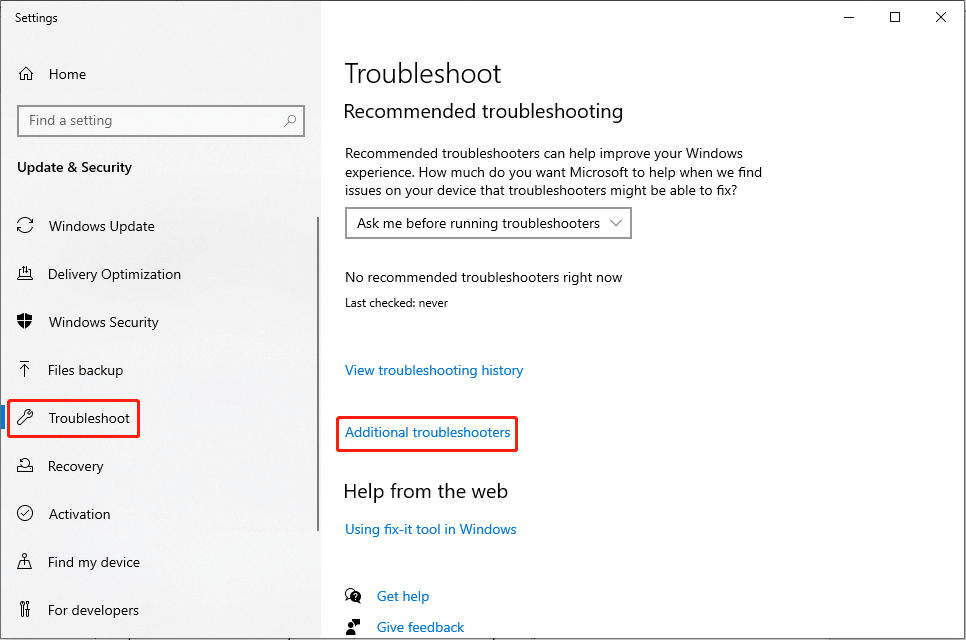The width and height of the screenshot is (966, 640).
Task: Open Windows Update settings
Action: 100,226
